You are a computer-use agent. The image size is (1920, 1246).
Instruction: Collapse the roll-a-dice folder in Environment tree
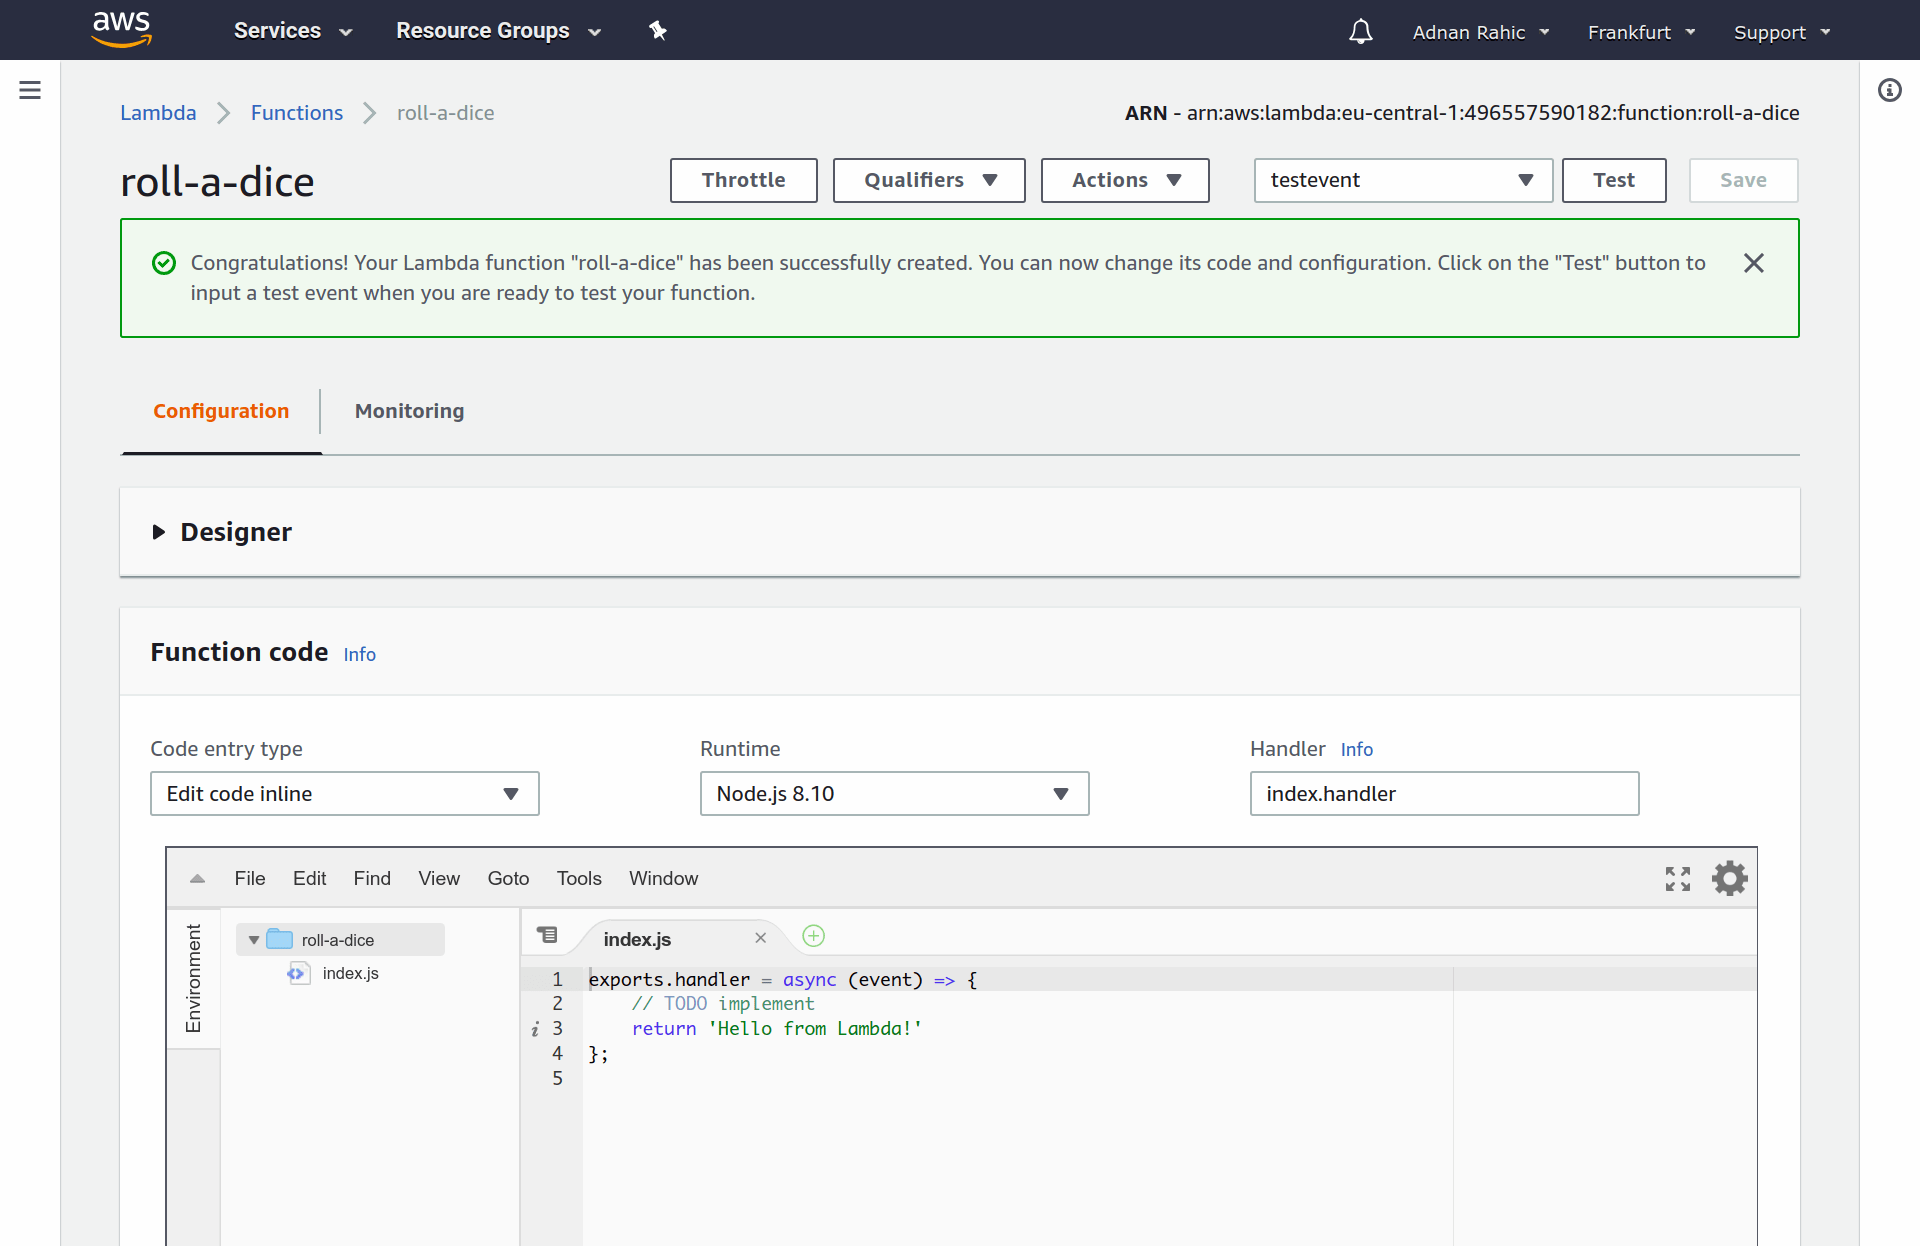253,940
